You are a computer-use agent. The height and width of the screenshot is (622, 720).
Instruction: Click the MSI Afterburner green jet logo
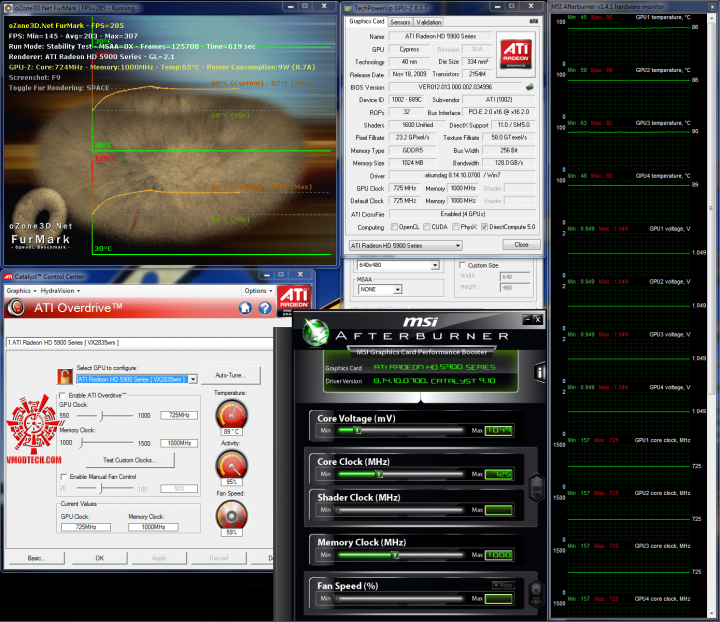(x=316, y=331)
